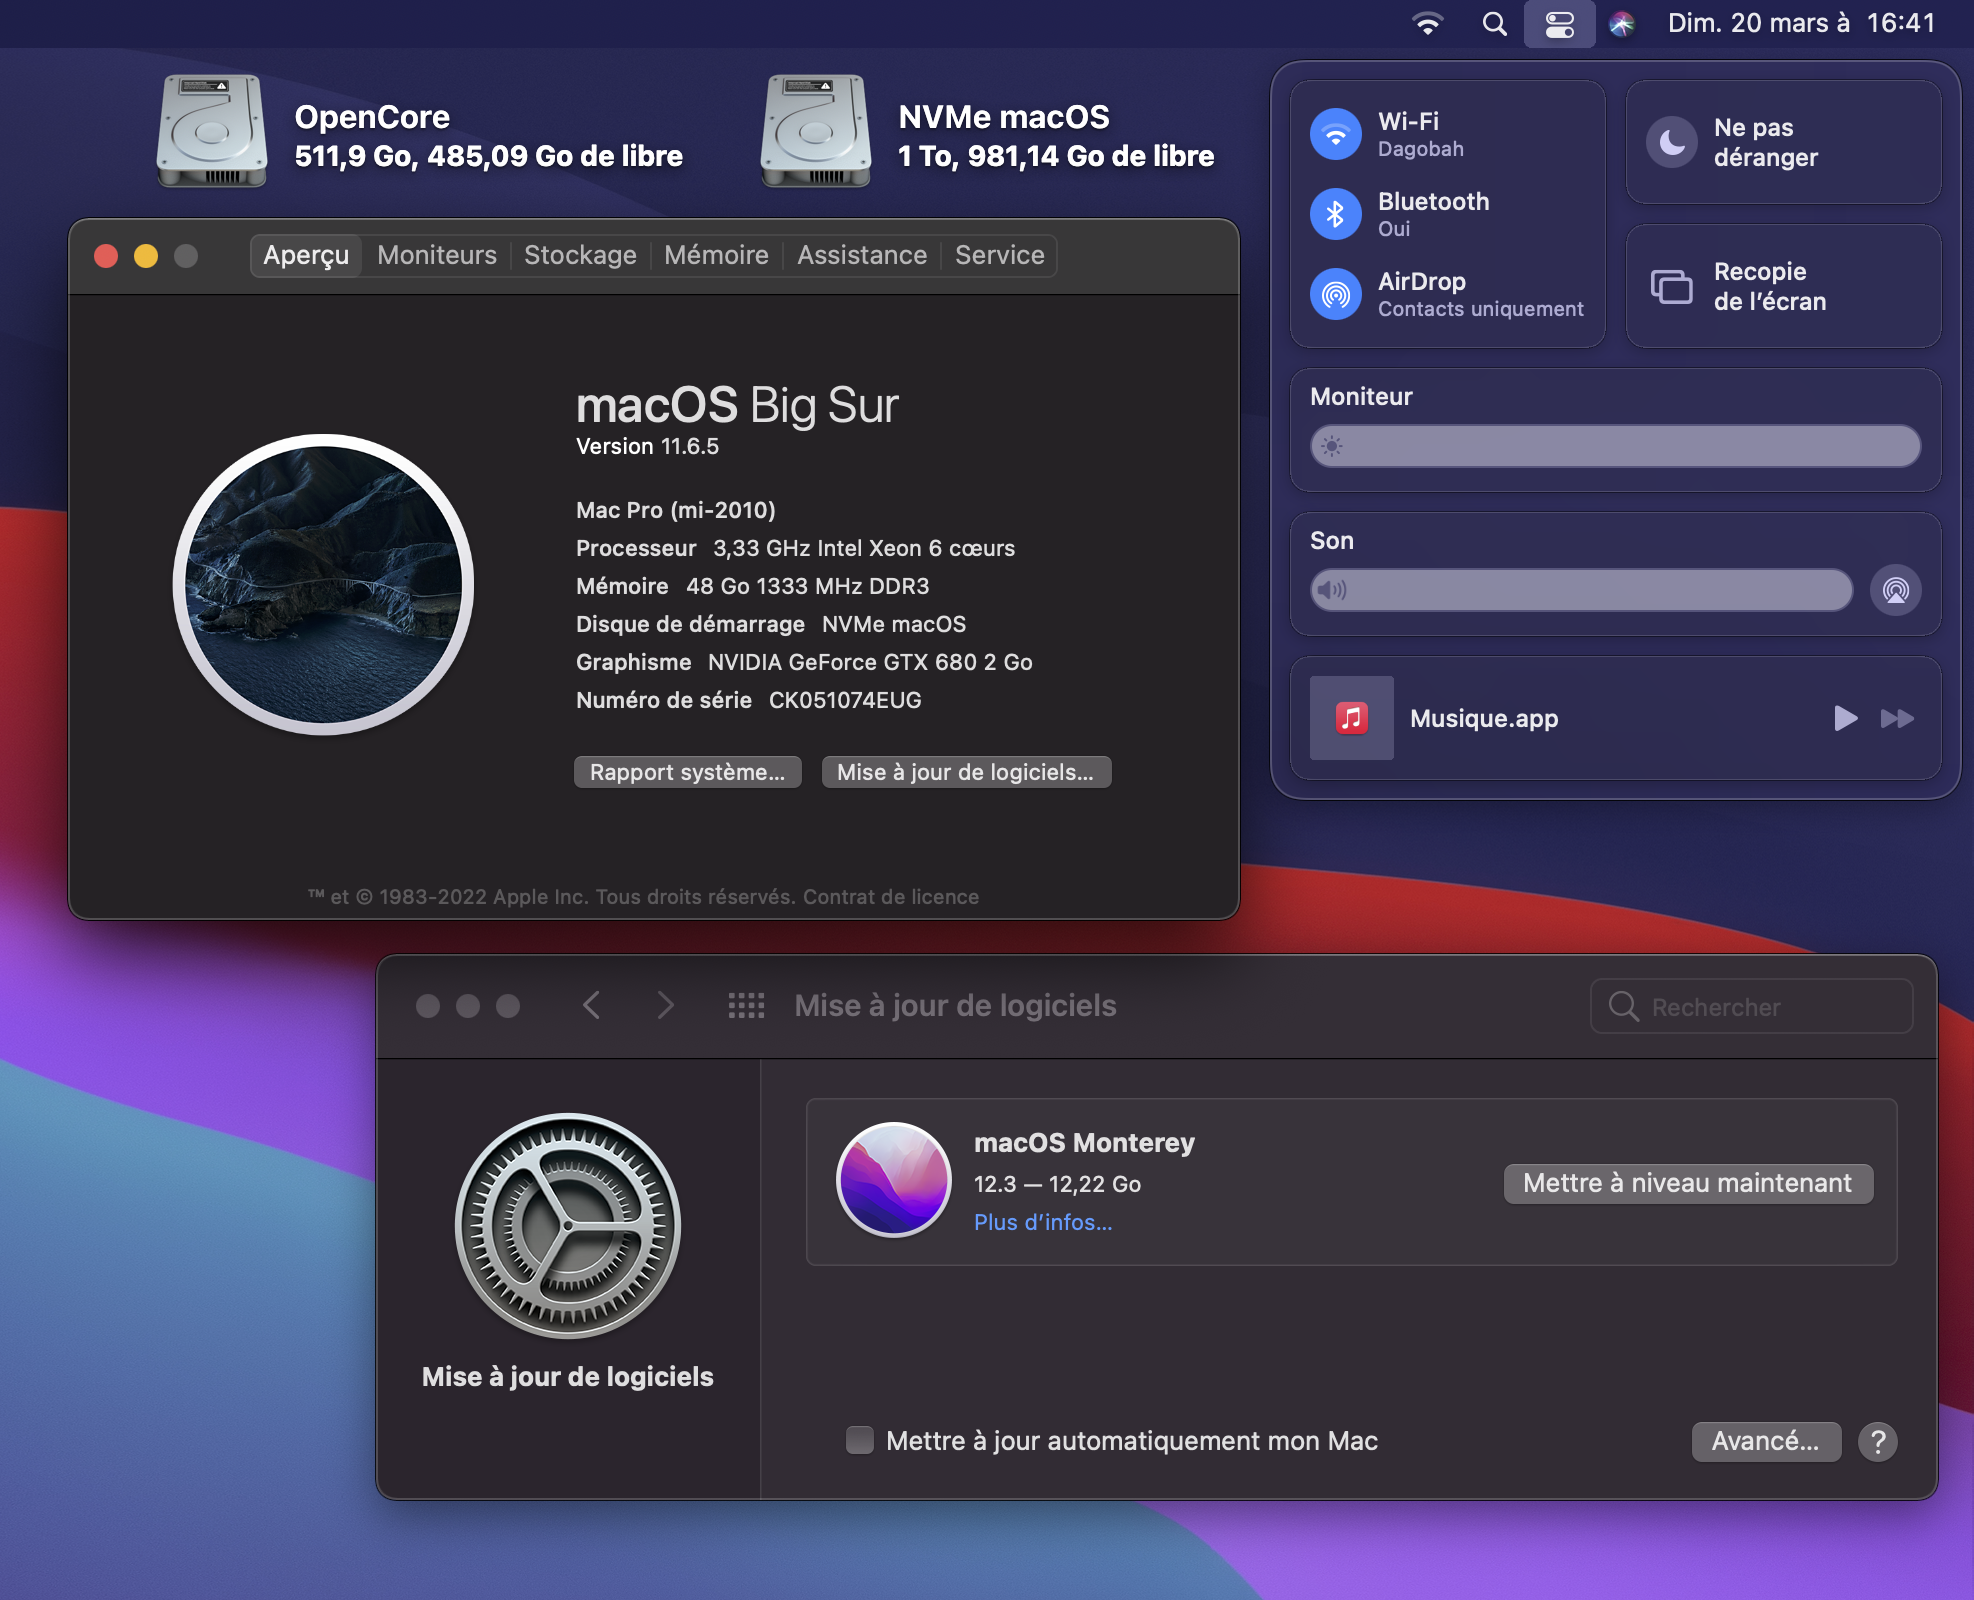This screenshot has height=1600, width=1974.
Task: Toggle Wi-Fi in Control Center
Action: coord(1336,134)
